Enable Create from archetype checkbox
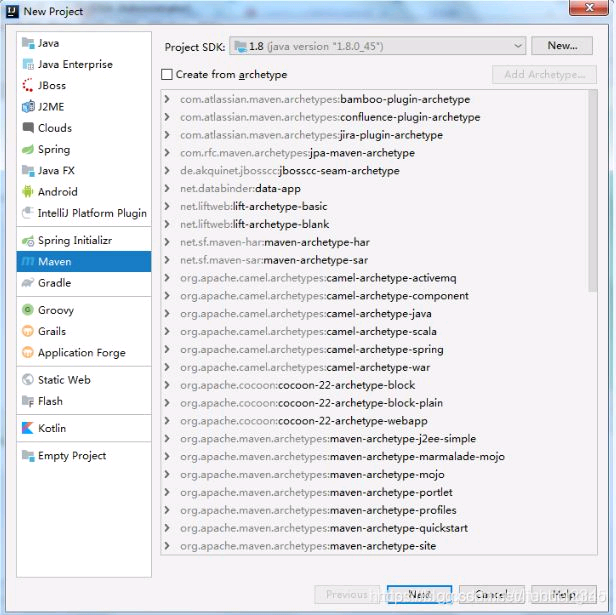Image resolution: width=616 pixels, height=615 pixels. [167, 74]
